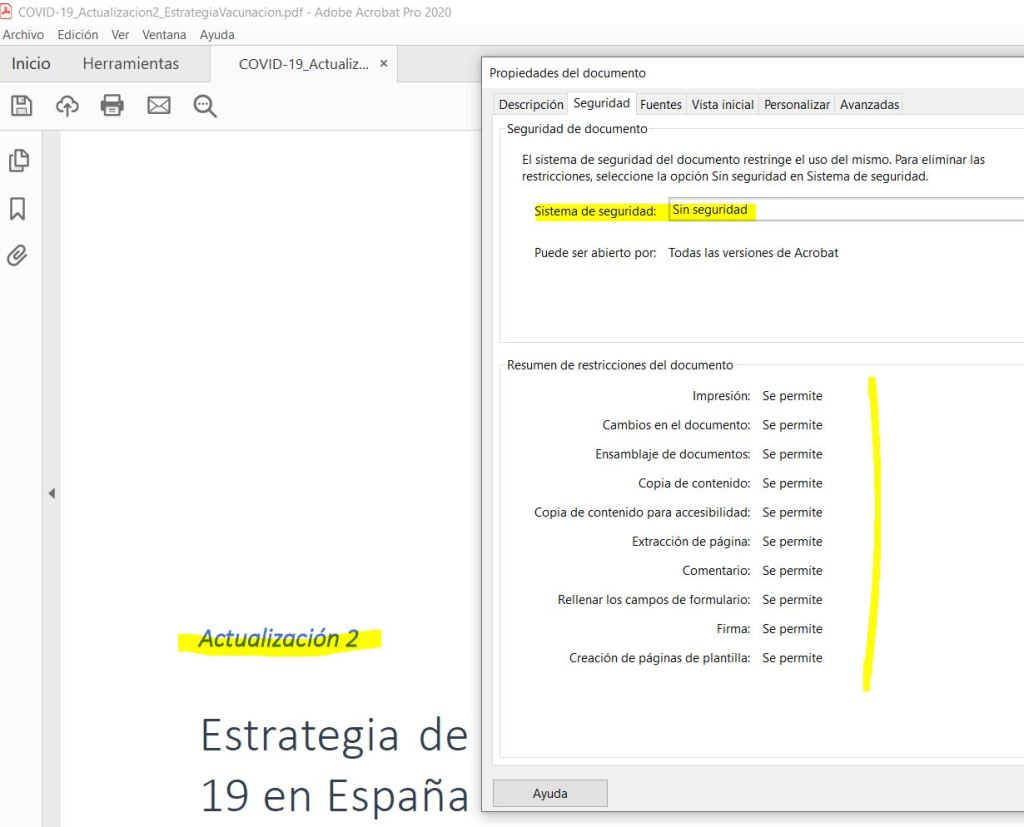Viewport: 1024px width, 827px height.
Task: Go to the Avanzadas tab
Action: (x=869, y=104)
